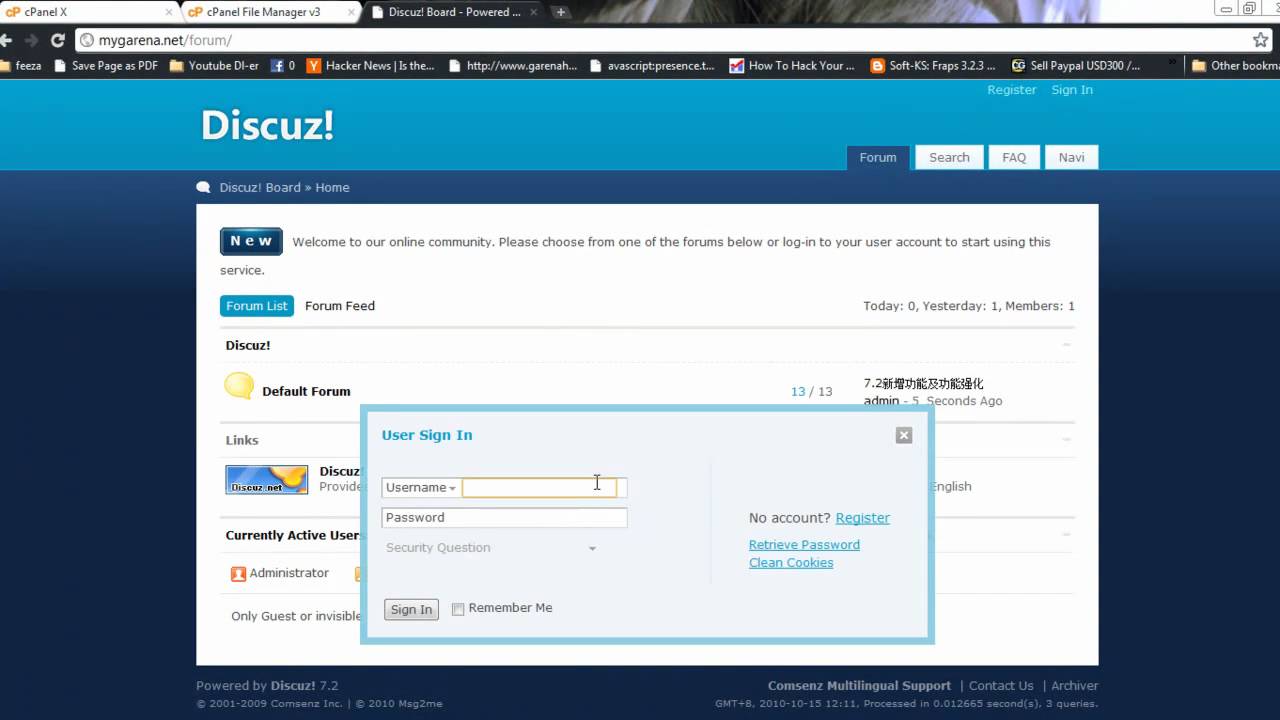Viewport: 1280px width, 720px height.
Task: Open the FAQ navigation tab
Action: pyautogui.click(x=1014, y=157)
